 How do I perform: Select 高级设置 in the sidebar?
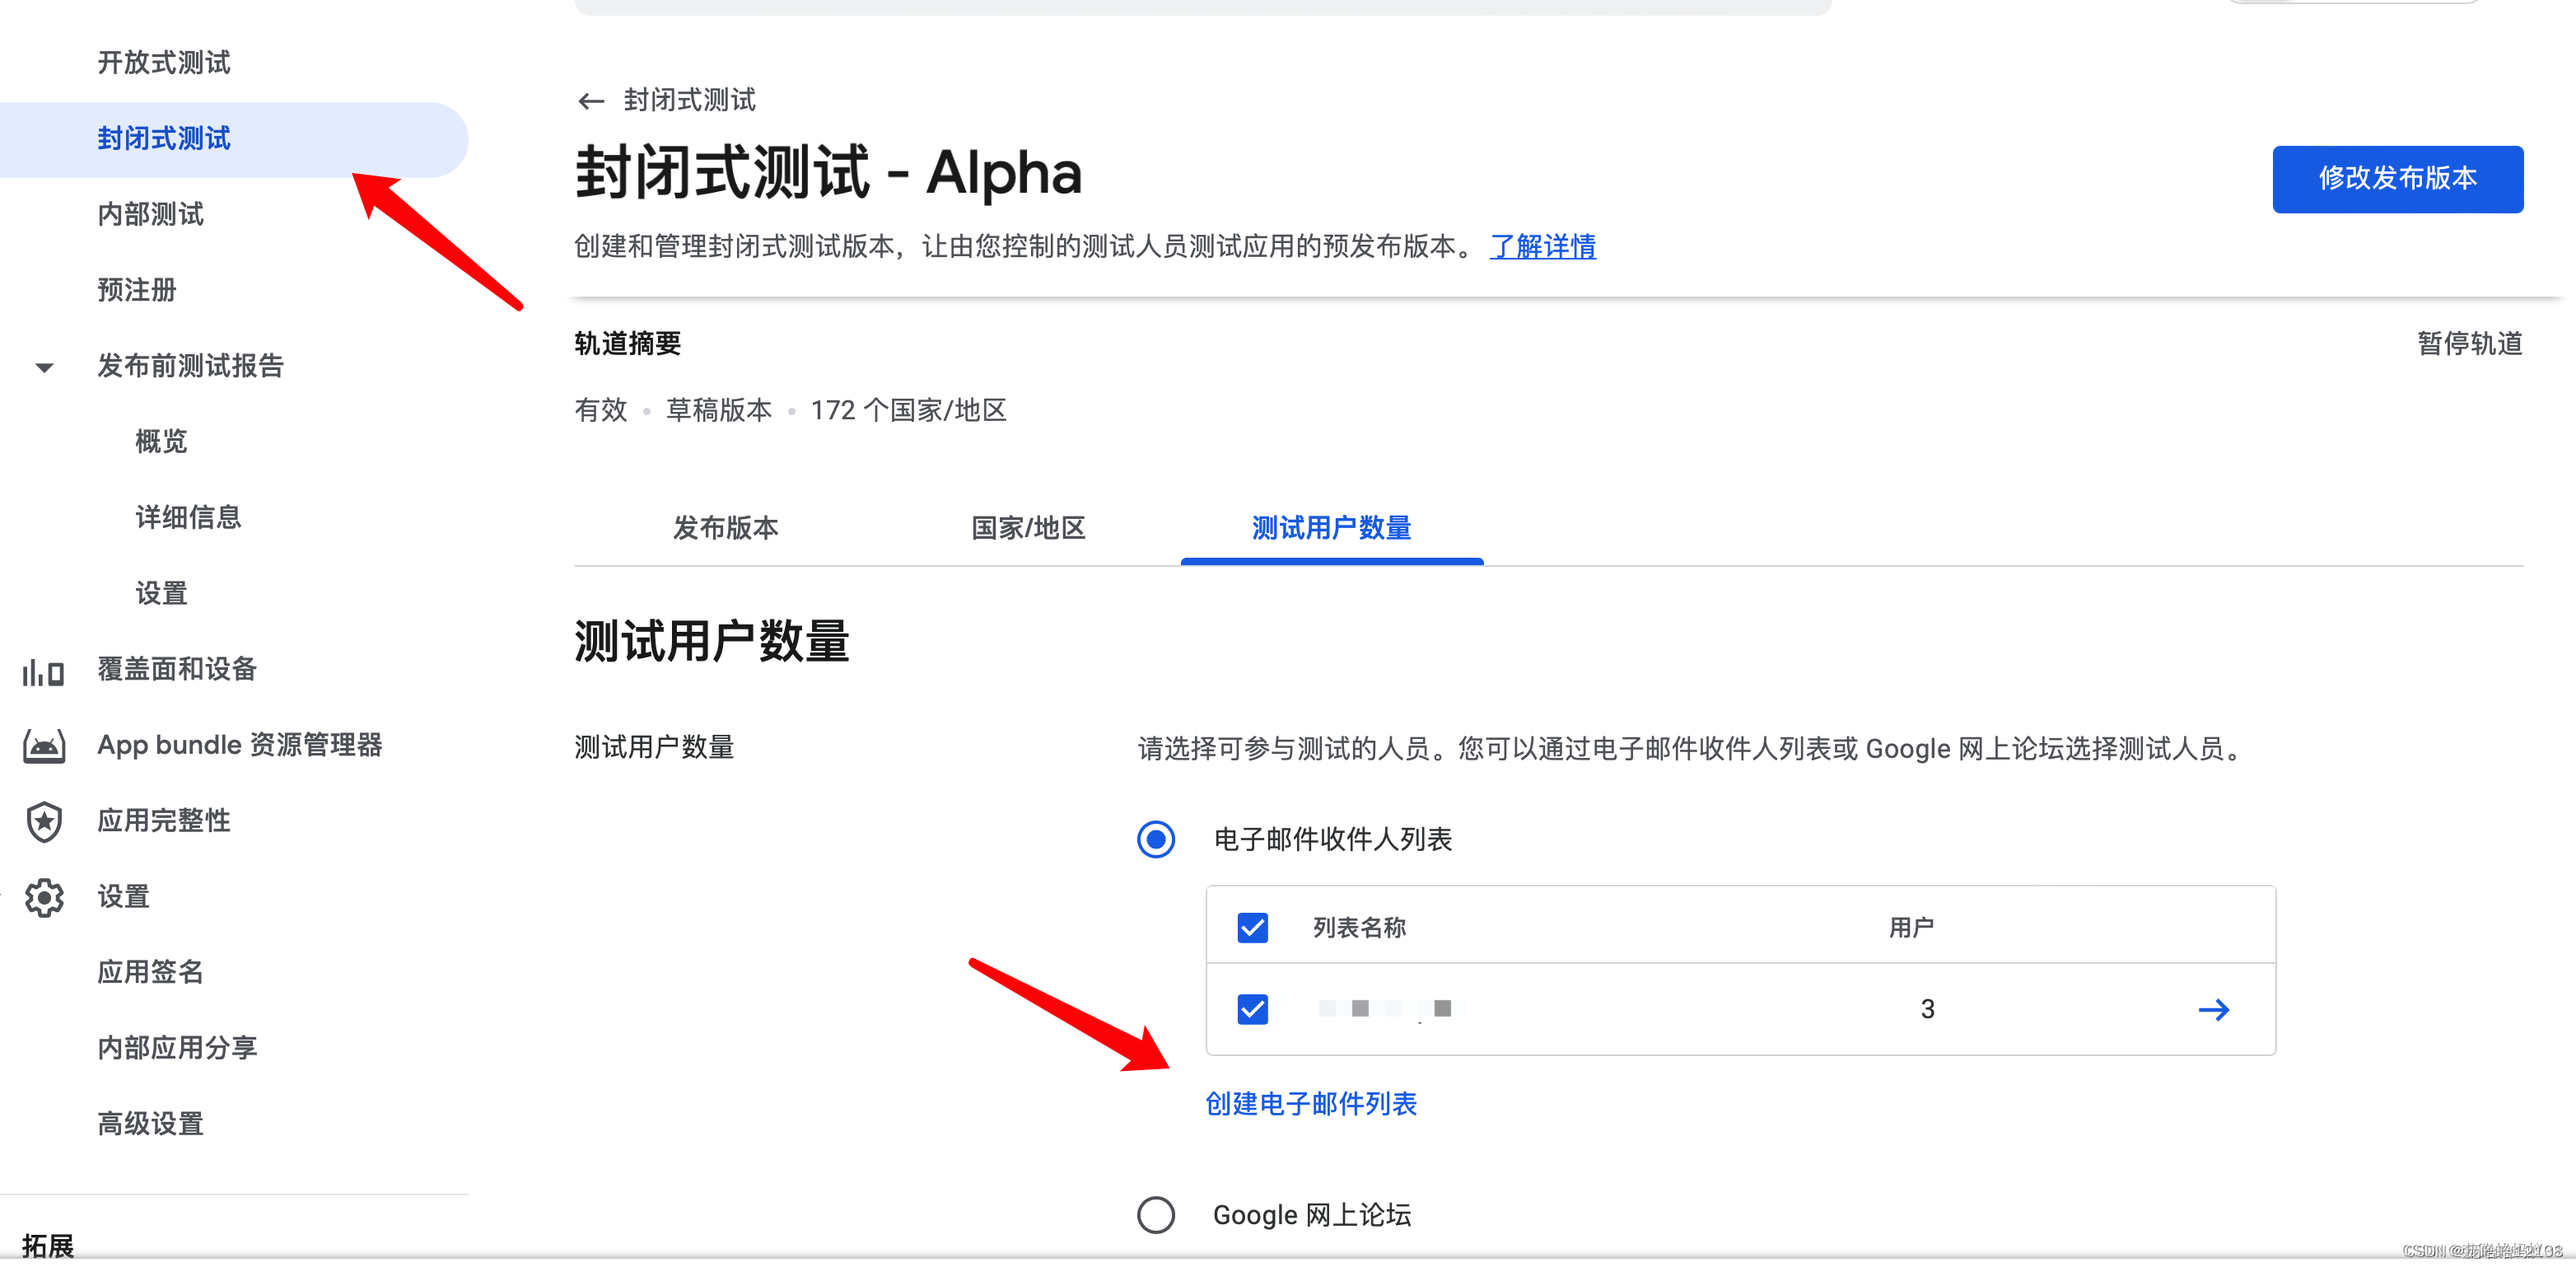pyautogui.click(x=150, y=1123)
